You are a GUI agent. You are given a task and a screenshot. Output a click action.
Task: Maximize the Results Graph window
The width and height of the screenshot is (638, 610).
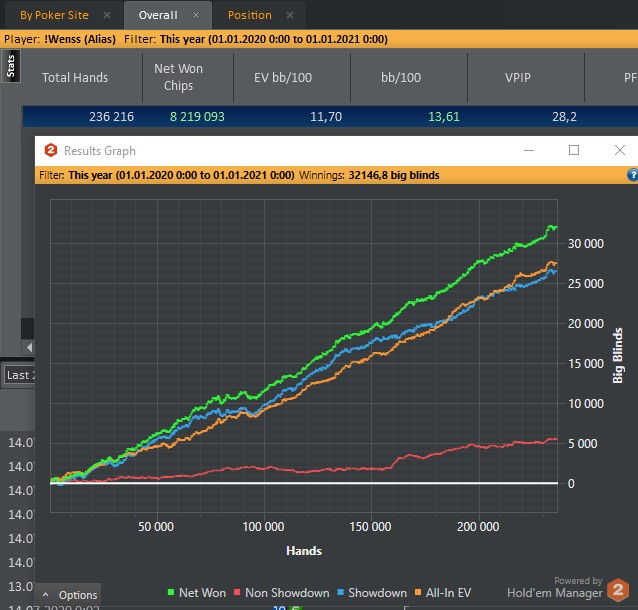574,150
